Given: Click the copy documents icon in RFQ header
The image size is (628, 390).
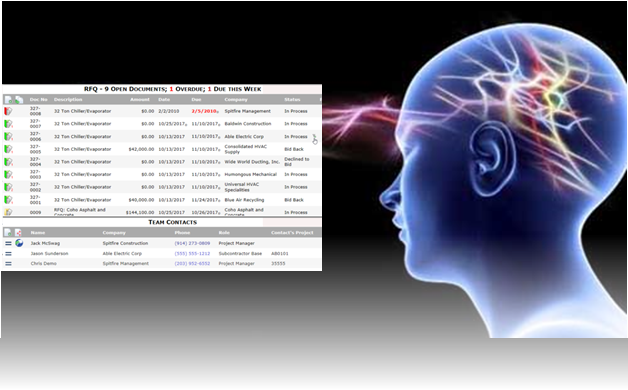Looking at the screenshot, I should (x=19, y=100).
